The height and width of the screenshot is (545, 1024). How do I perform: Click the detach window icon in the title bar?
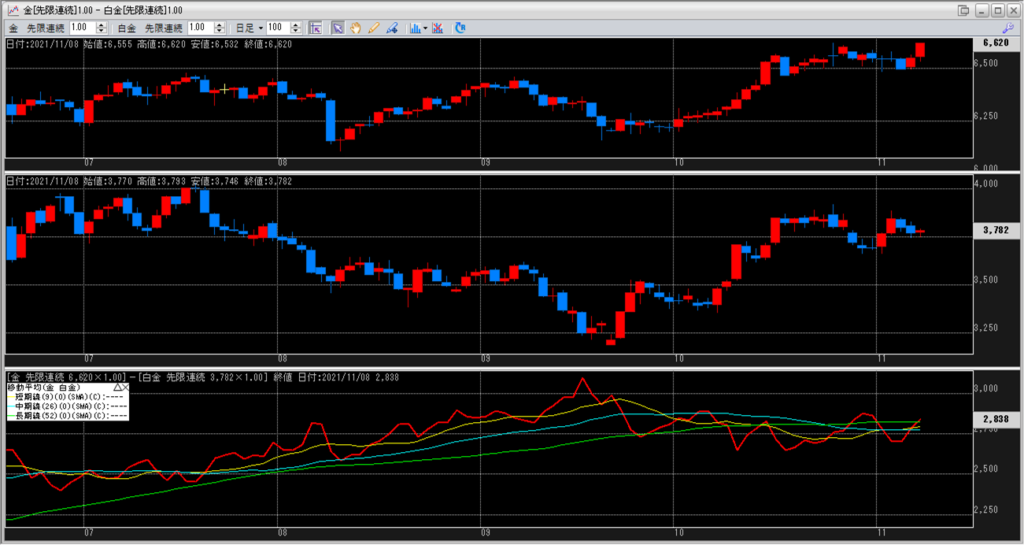coord(964,10)
